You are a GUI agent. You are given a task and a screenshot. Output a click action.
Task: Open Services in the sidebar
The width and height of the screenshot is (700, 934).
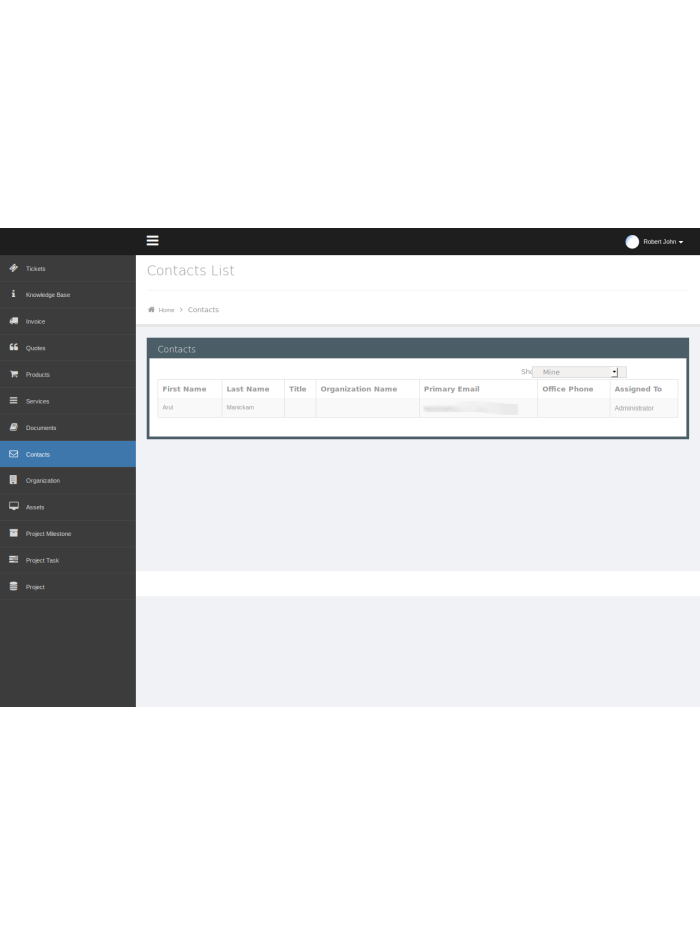(37, 401)
